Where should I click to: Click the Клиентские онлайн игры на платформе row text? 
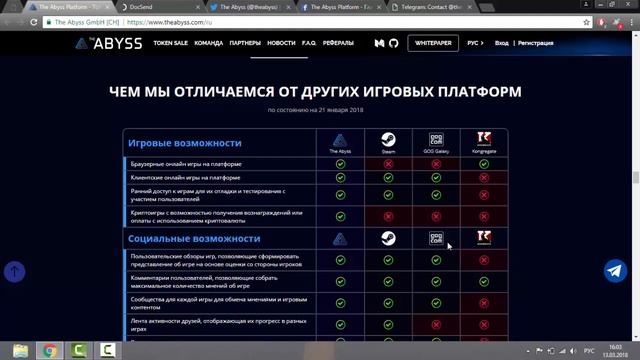pos(185,178)
